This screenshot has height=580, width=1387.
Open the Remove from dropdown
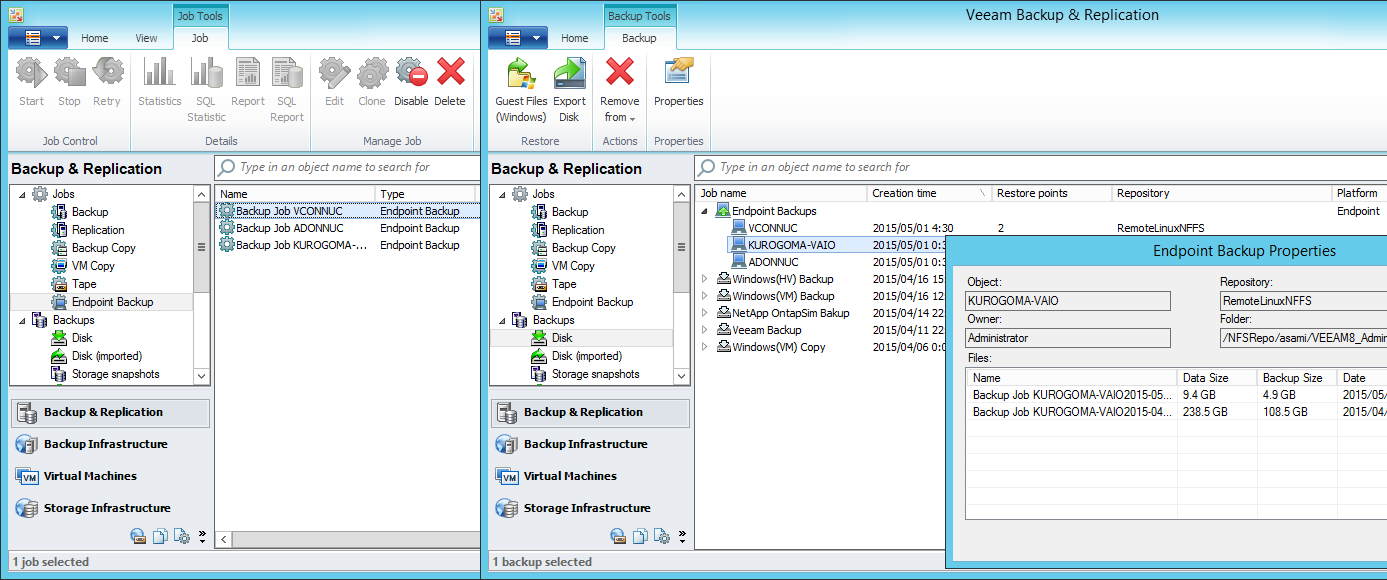coord(620,90)
